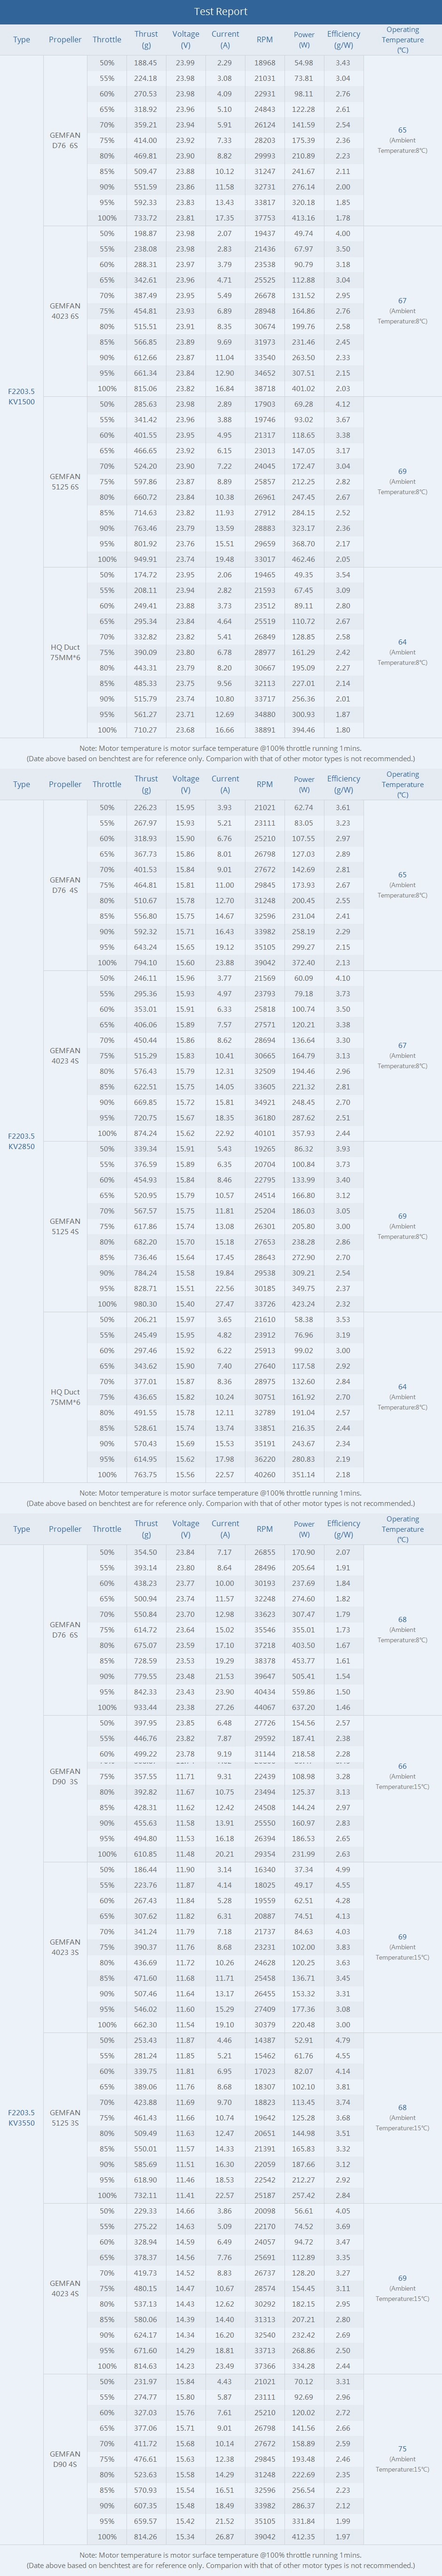442x2576 pixels.
Task: Click the GEMFAN 5125 4S propeller cell
Action: [65, 1226]
